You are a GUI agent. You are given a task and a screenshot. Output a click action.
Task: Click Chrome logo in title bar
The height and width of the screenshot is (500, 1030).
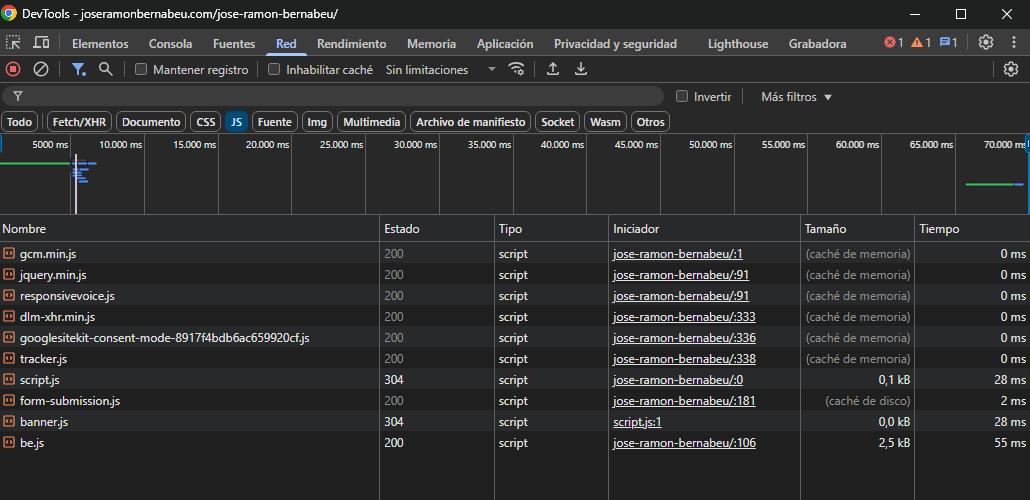click(9, 13)
